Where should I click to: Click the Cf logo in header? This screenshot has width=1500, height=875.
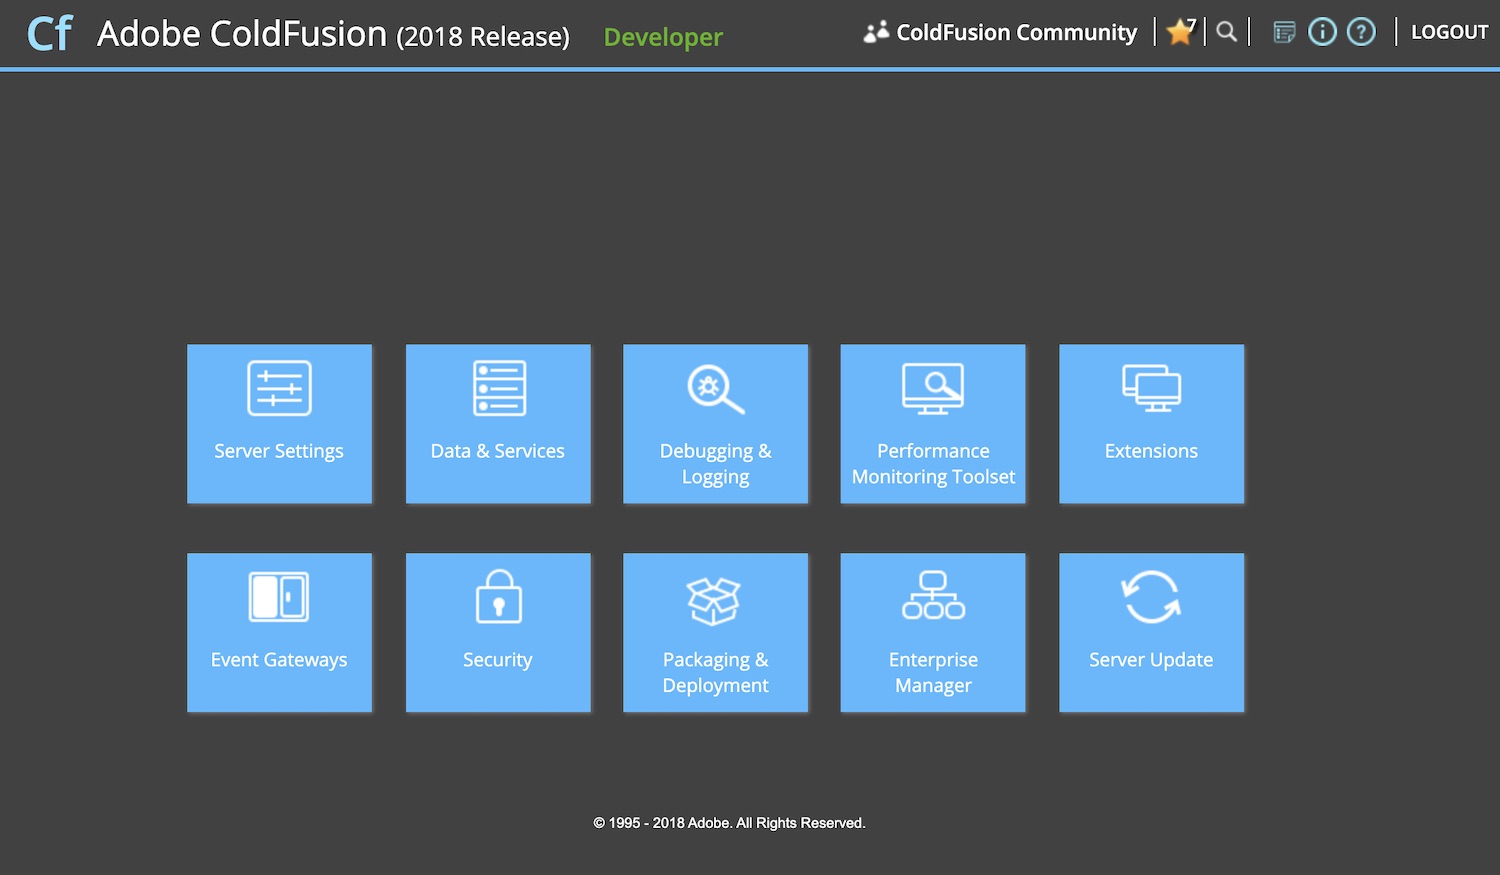coord(50,33)
